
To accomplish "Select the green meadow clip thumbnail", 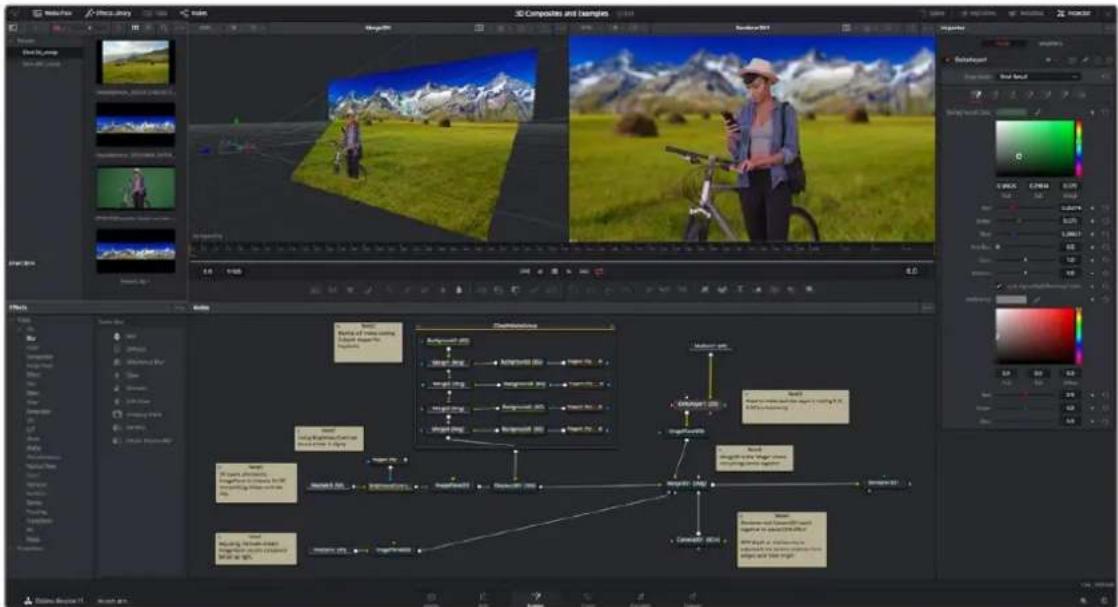I will [135, 62].
